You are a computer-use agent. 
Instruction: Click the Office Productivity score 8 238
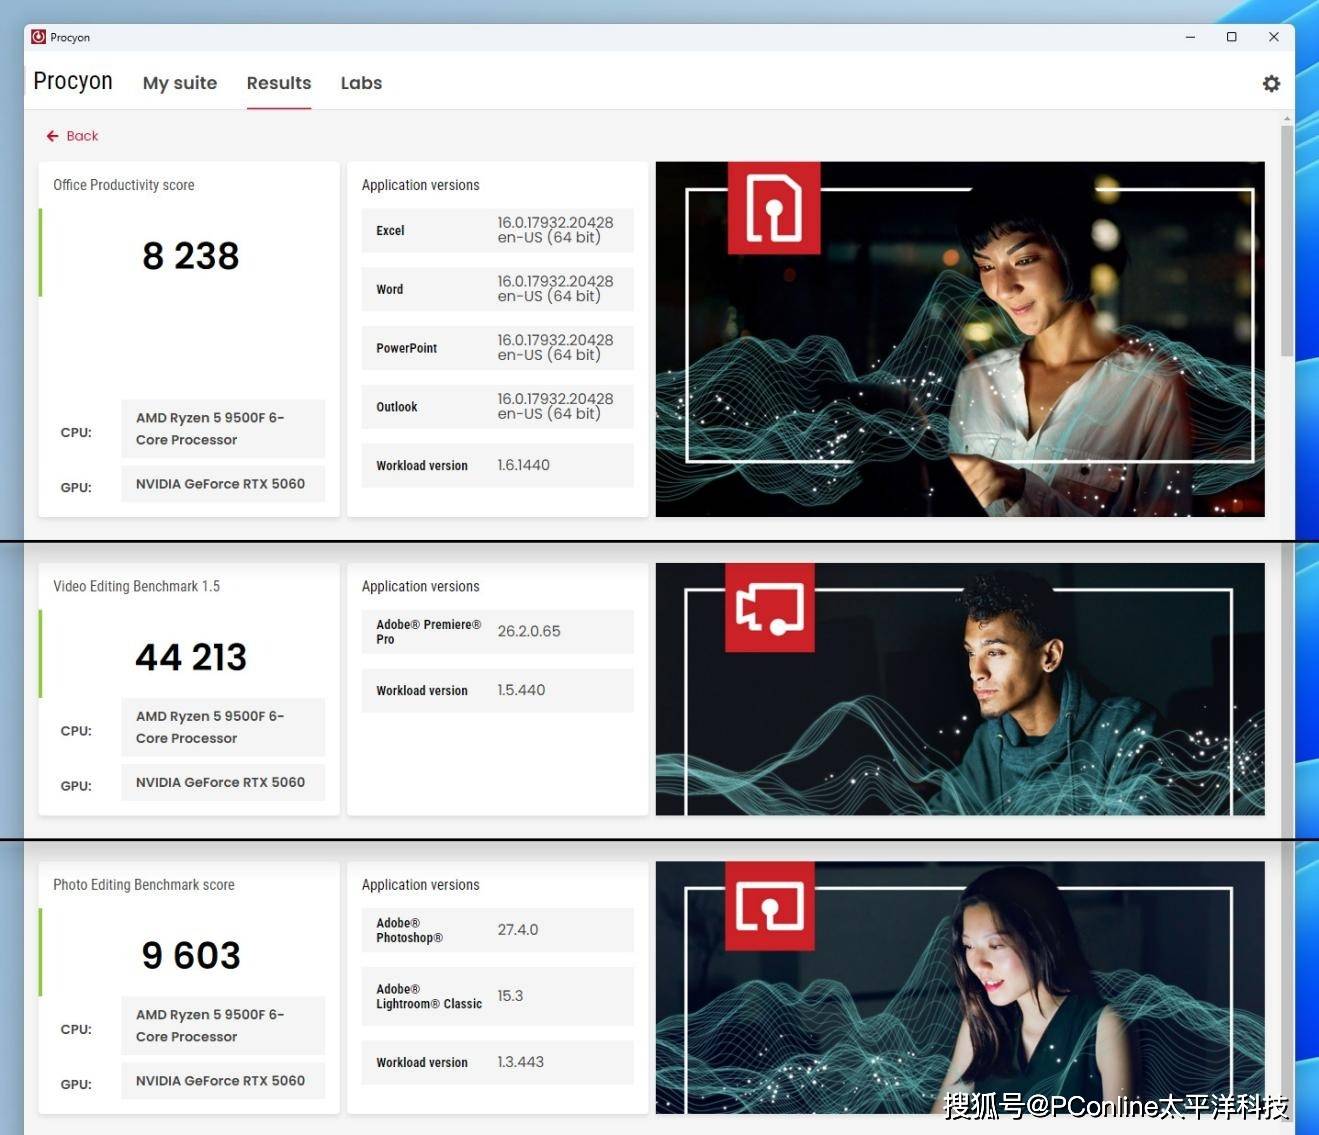click(191, 256)
